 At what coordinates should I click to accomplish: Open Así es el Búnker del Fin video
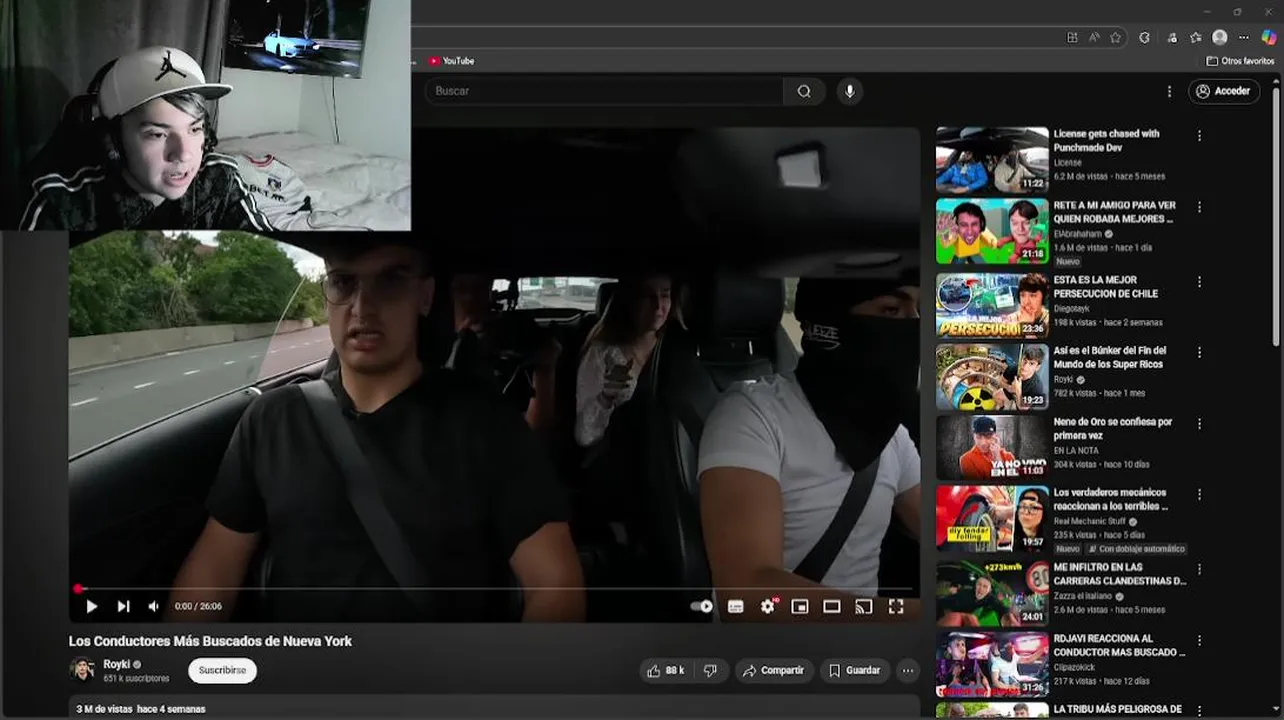(x=1109, y=357)
